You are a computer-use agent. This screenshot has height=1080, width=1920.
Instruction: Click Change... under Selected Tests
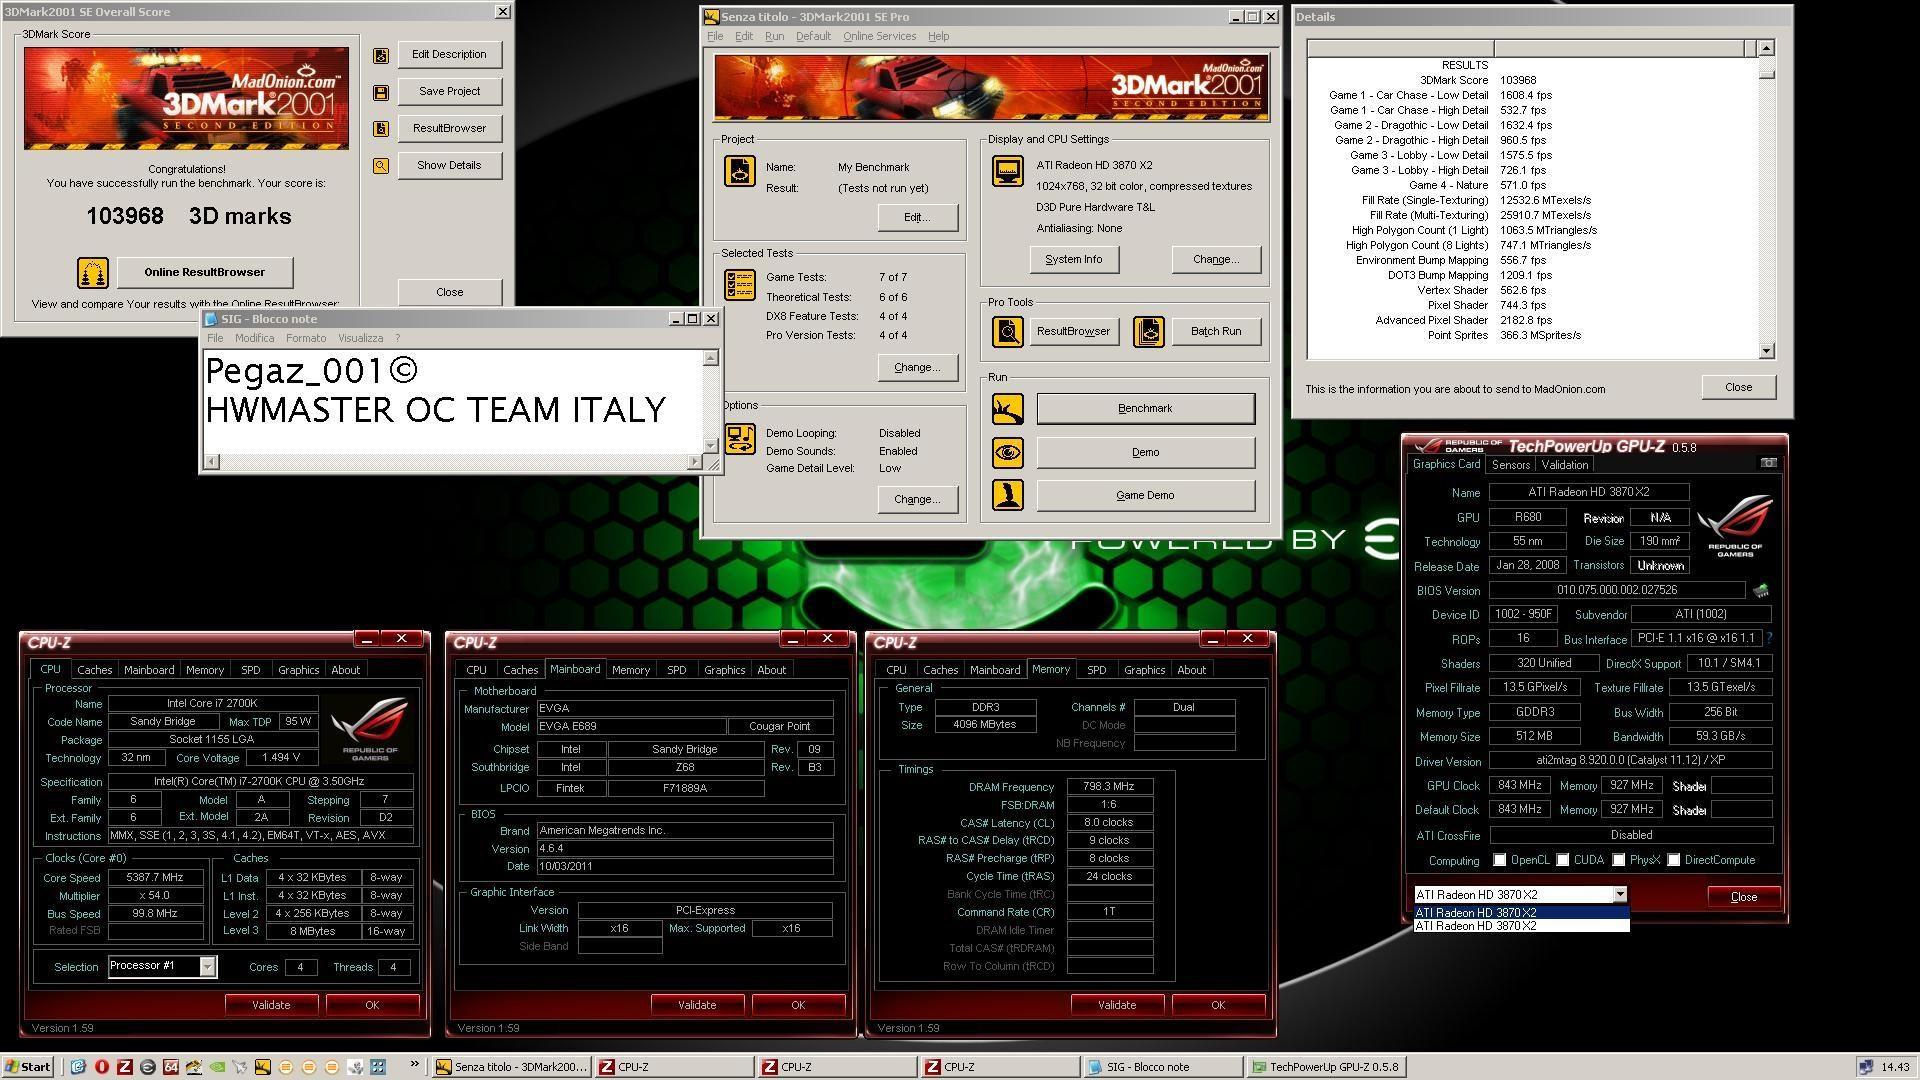coord(917,367)
